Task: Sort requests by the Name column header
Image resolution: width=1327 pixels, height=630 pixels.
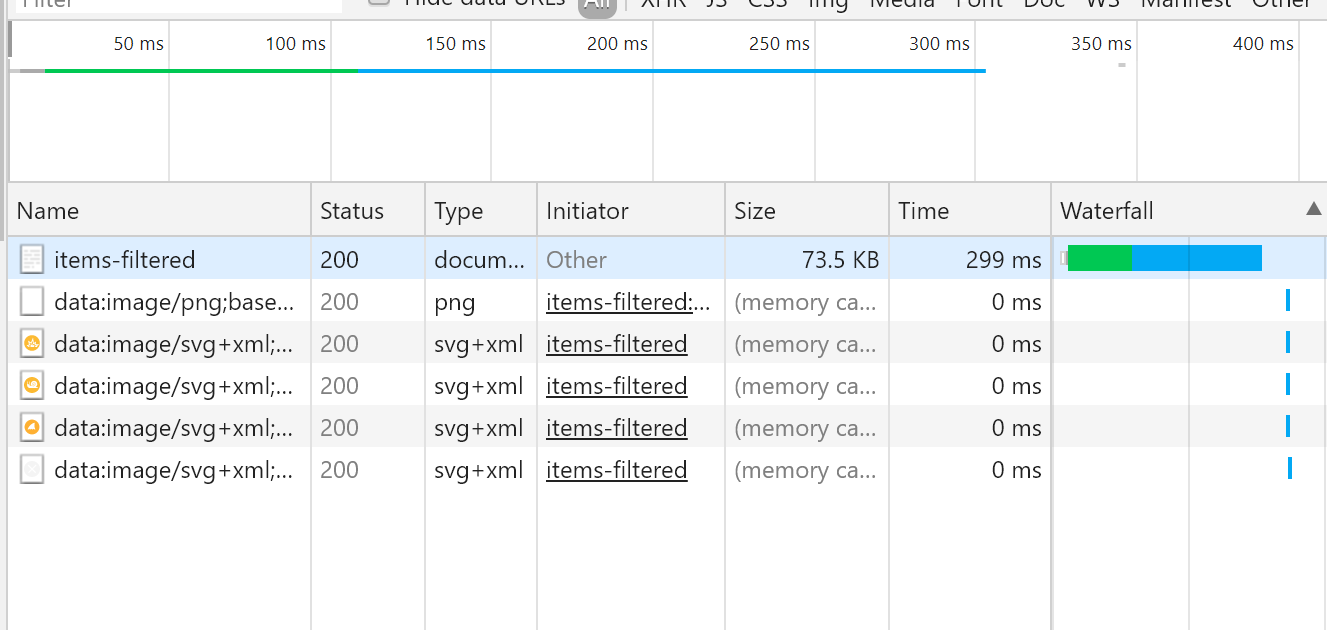Action: [48, 211]
